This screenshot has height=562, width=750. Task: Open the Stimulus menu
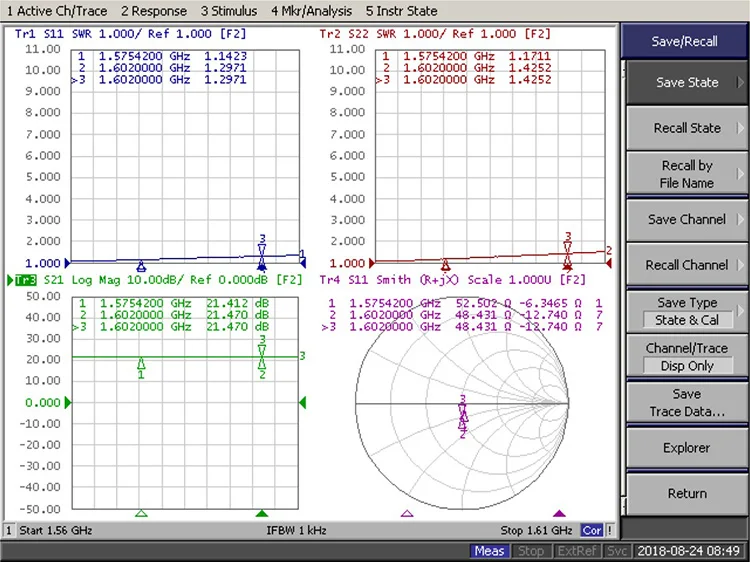pos(229,11)
